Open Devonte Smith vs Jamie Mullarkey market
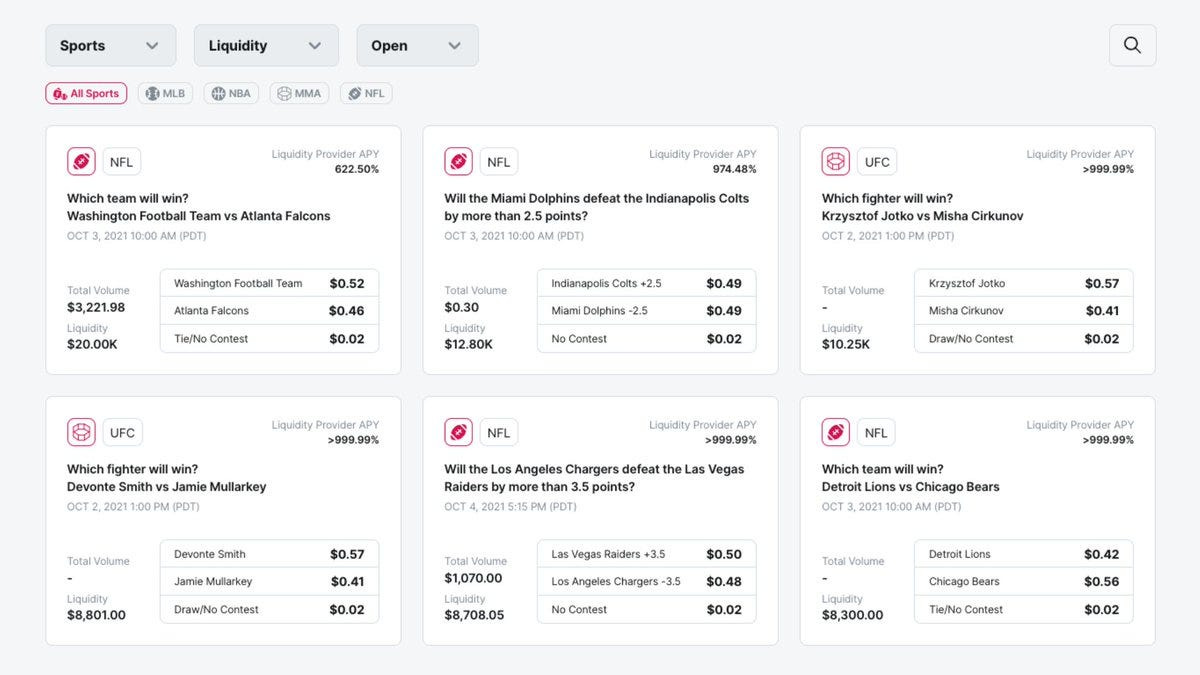Image resolution: width=1200 pixels, height=675 pixels. pos(166,478)
